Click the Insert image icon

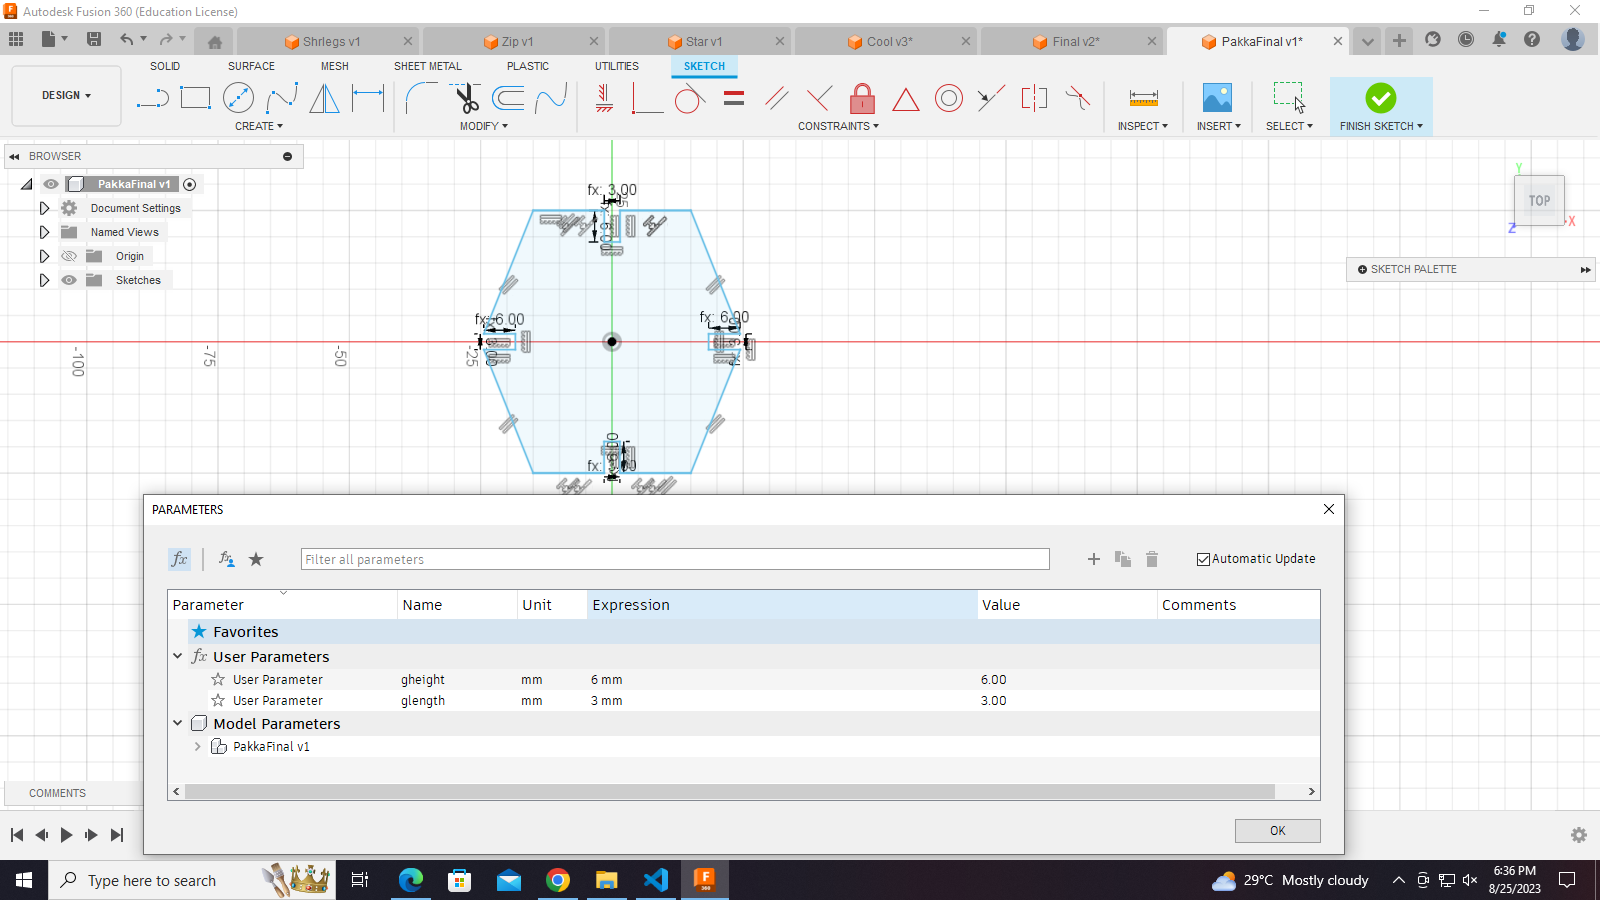[1216, 98]
